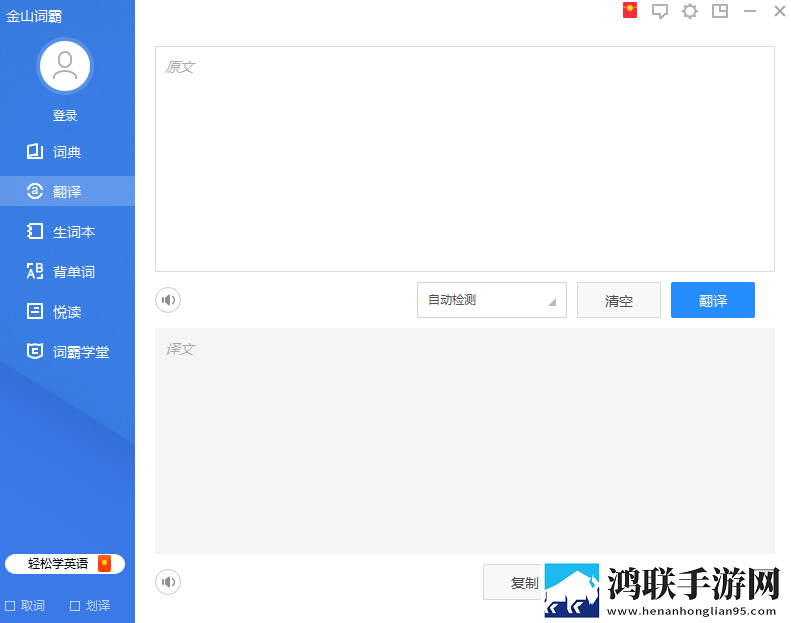Image resolution: width=791 pixels, height=623 pixels.
Task: Select the 翻译 sidebar item
Action: tap(67, 191)
